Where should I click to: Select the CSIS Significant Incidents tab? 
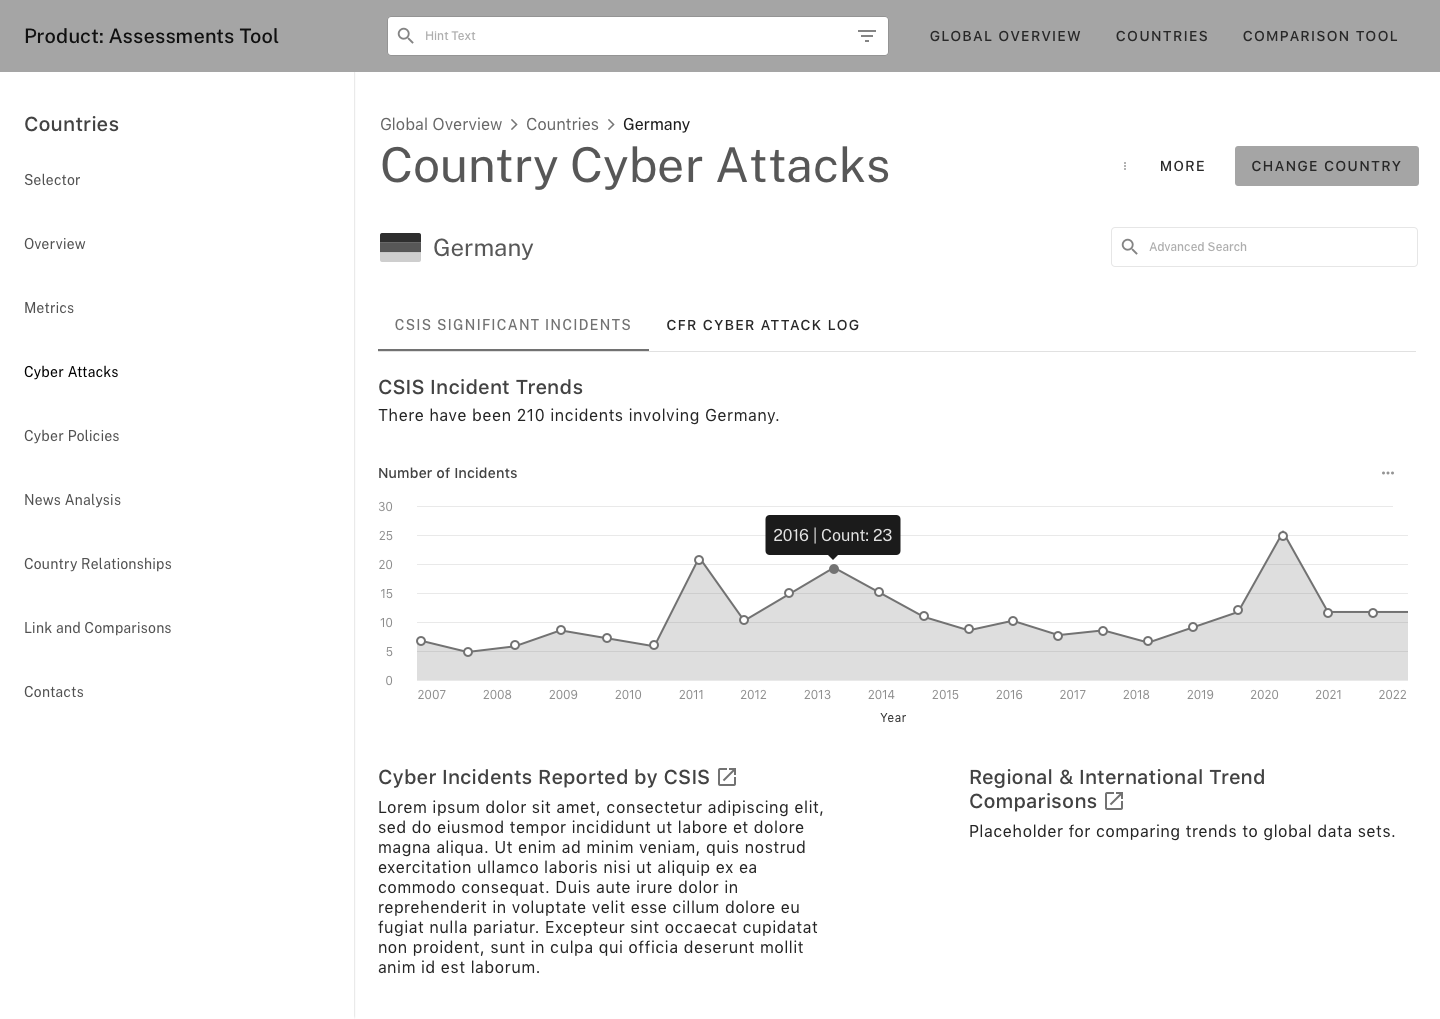[513, 325]
